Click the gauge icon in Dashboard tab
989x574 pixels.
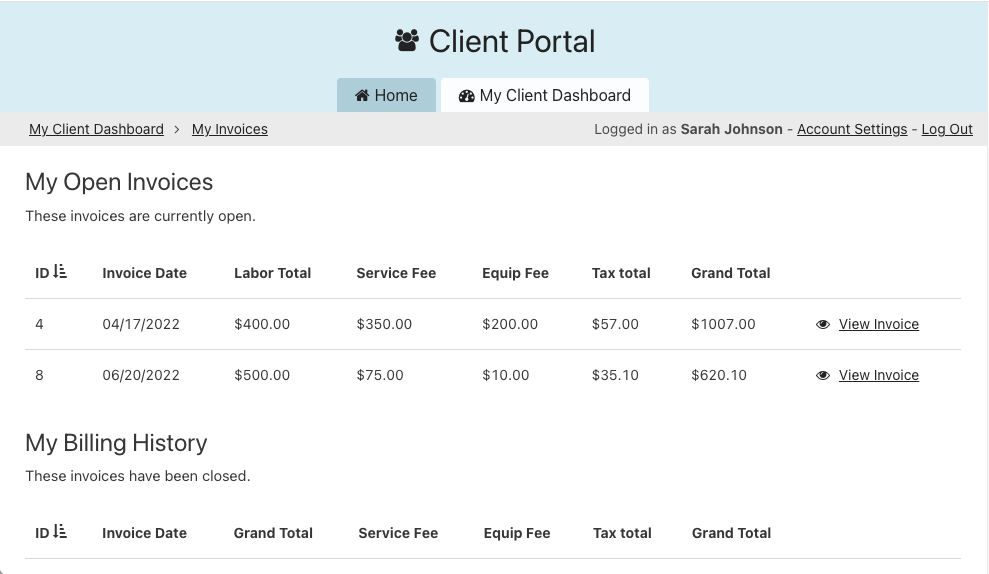[466, 96]
